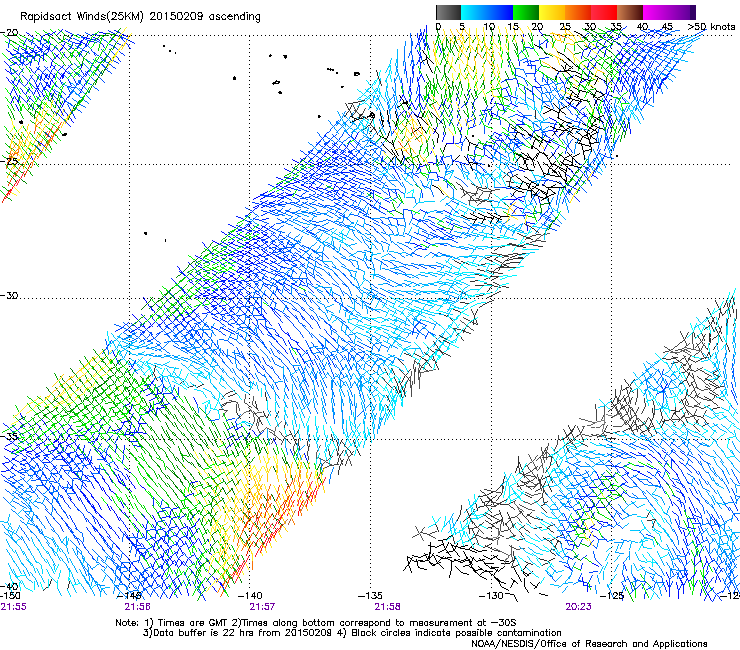Click the '-25' latitude label
Viewport: 740px width, 650px height.
coord(9,161)
